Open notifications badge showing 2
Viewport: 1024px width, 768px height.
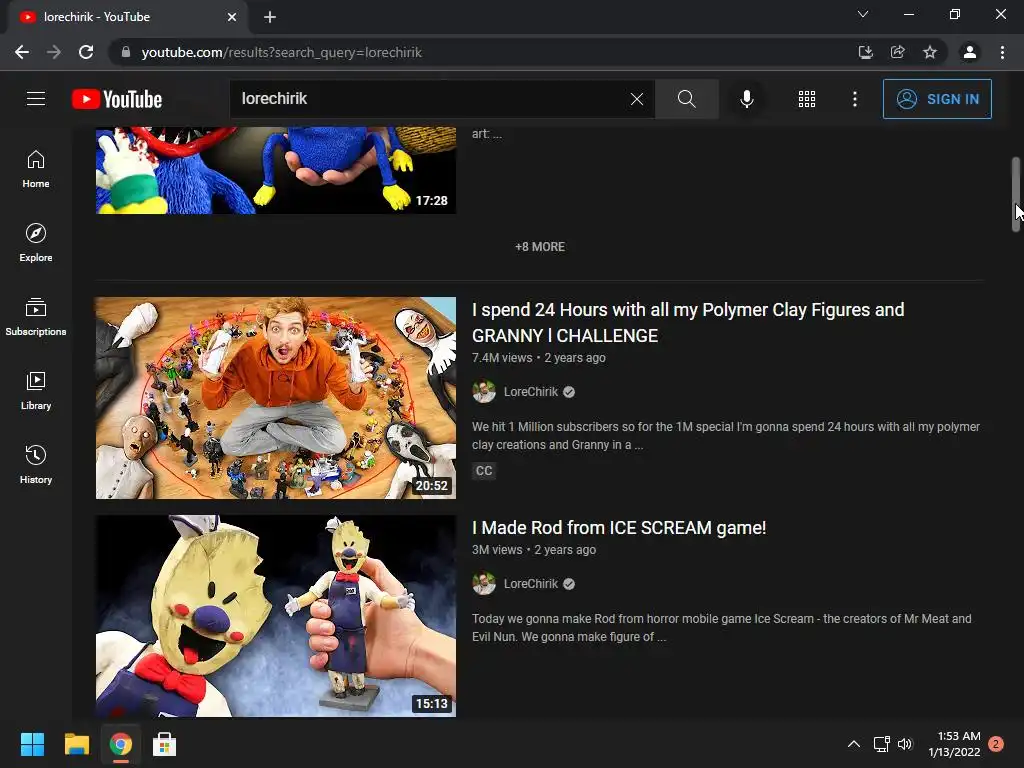point(996,744)
